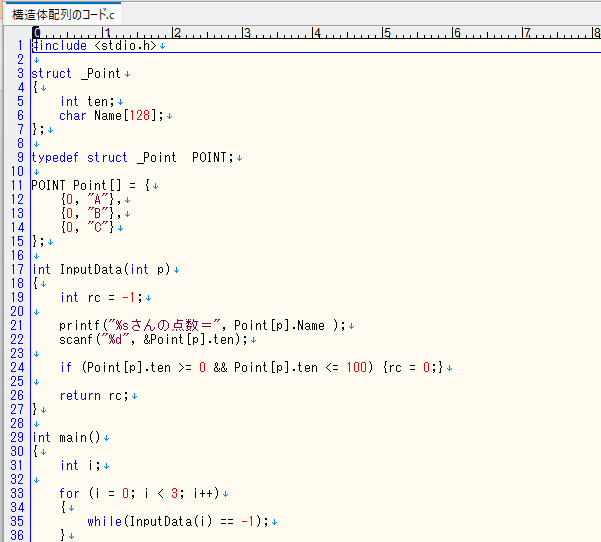Click the ruler at column mark 7
Screen dimensions: 601x542
coord(526,33)
